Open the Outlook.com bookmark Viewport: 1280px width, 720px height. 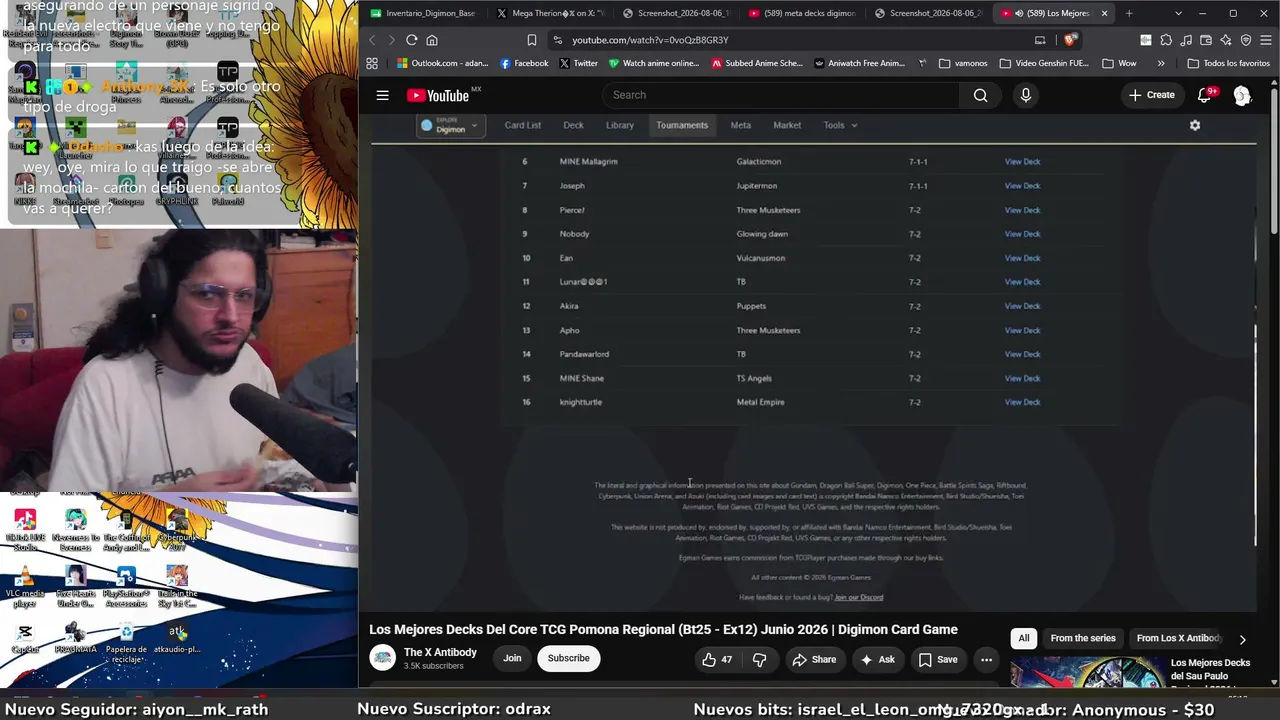(442, 63)
